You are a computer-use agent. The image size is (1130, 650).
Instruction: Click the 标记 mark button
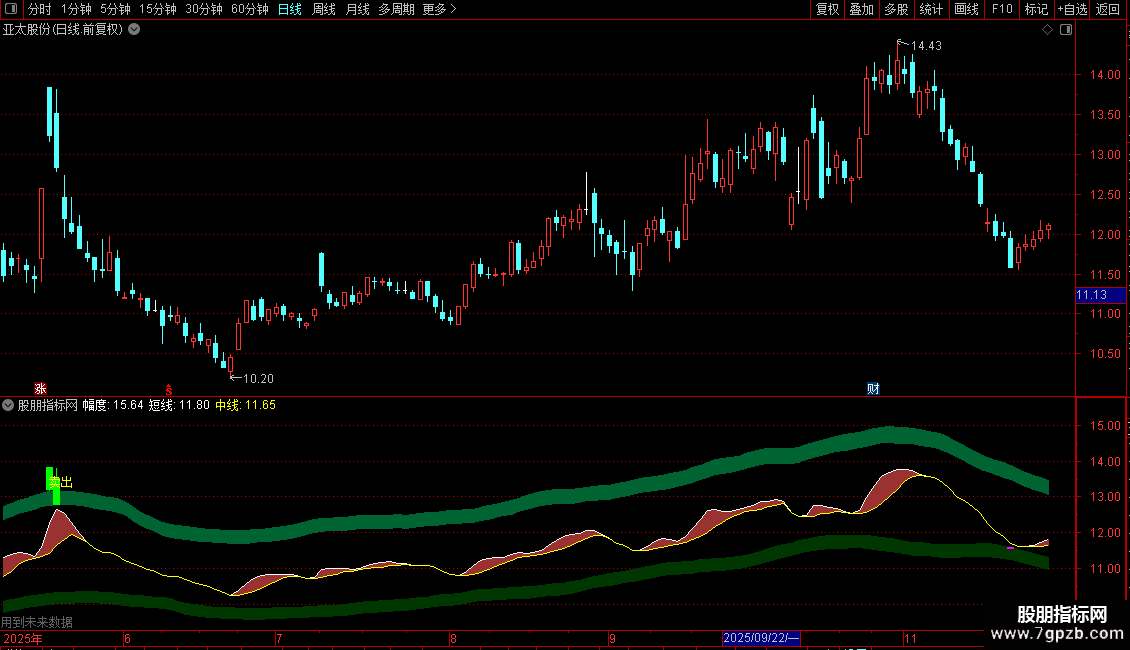[x=1036, y=9]
